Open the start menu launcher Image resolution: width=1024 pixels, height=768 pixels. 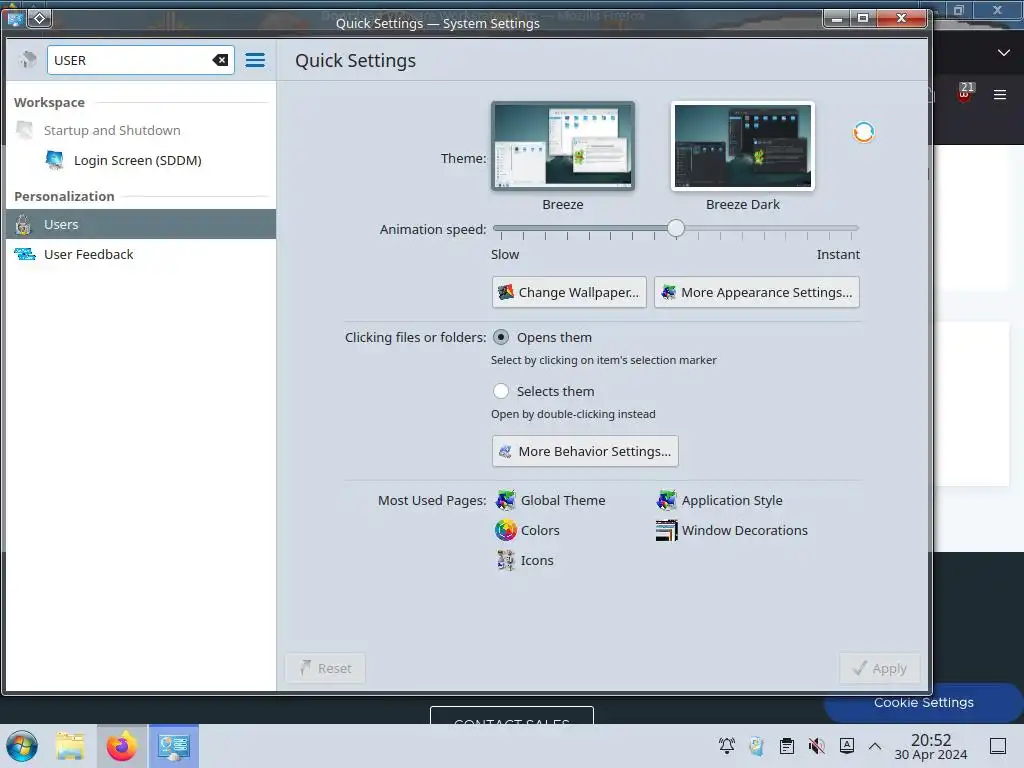pos(22,746)
